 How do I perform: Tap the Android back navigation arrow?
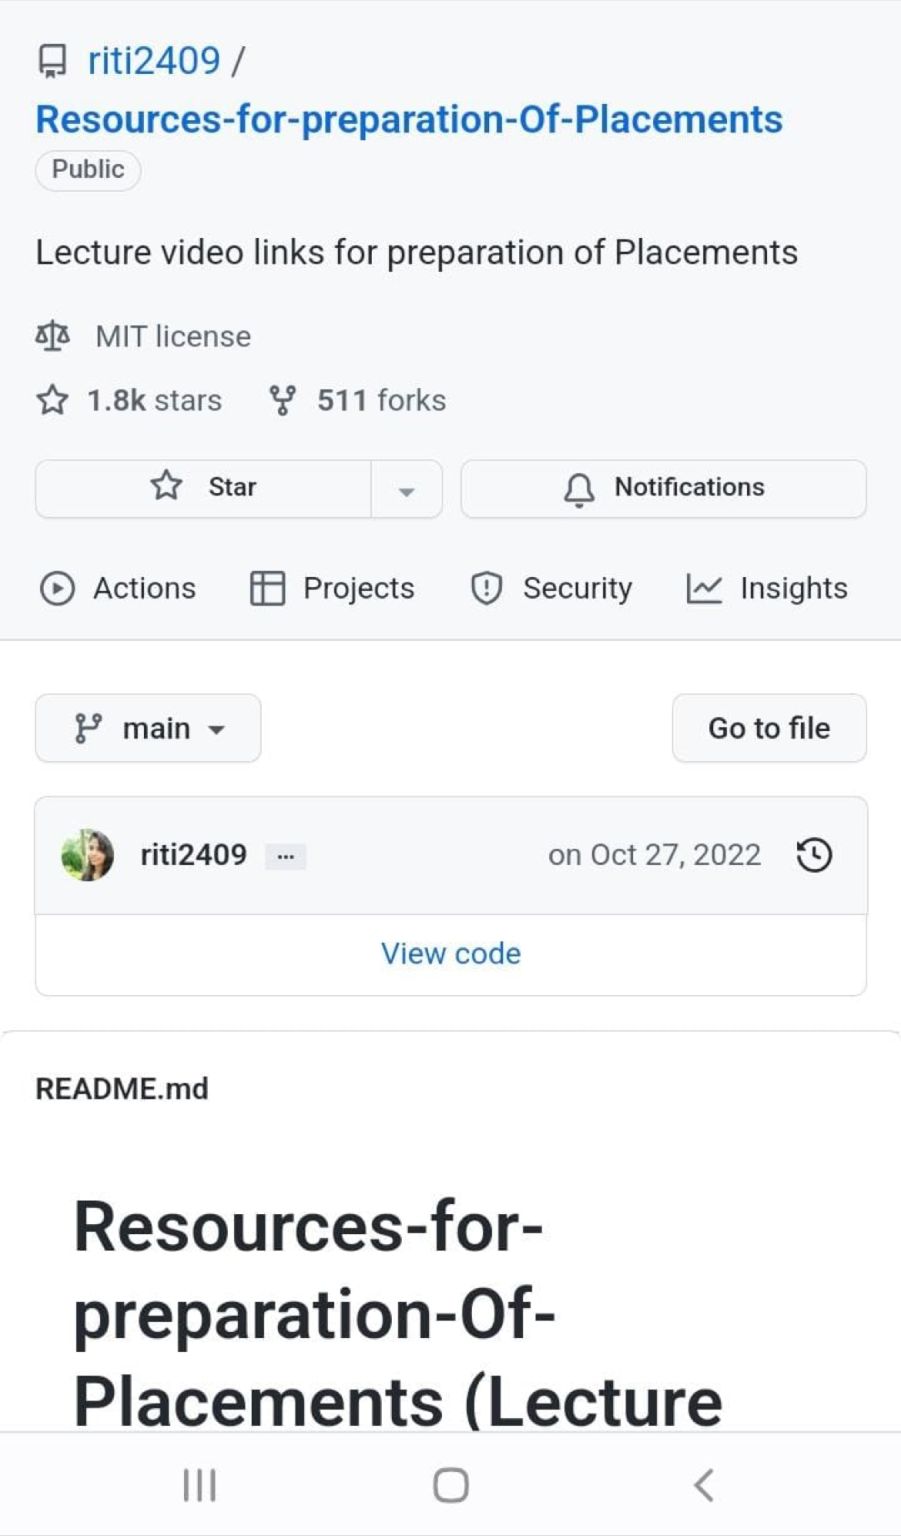click(703, 1485)
